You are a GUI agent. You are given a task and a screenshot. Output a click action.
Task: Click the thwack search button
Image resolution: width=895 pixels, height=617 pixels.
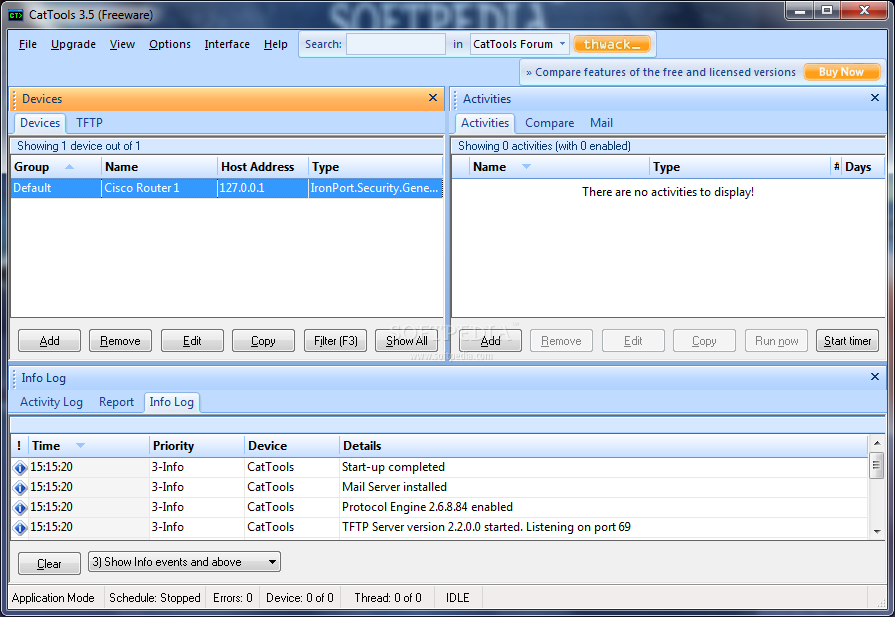[x=612, y=44]
